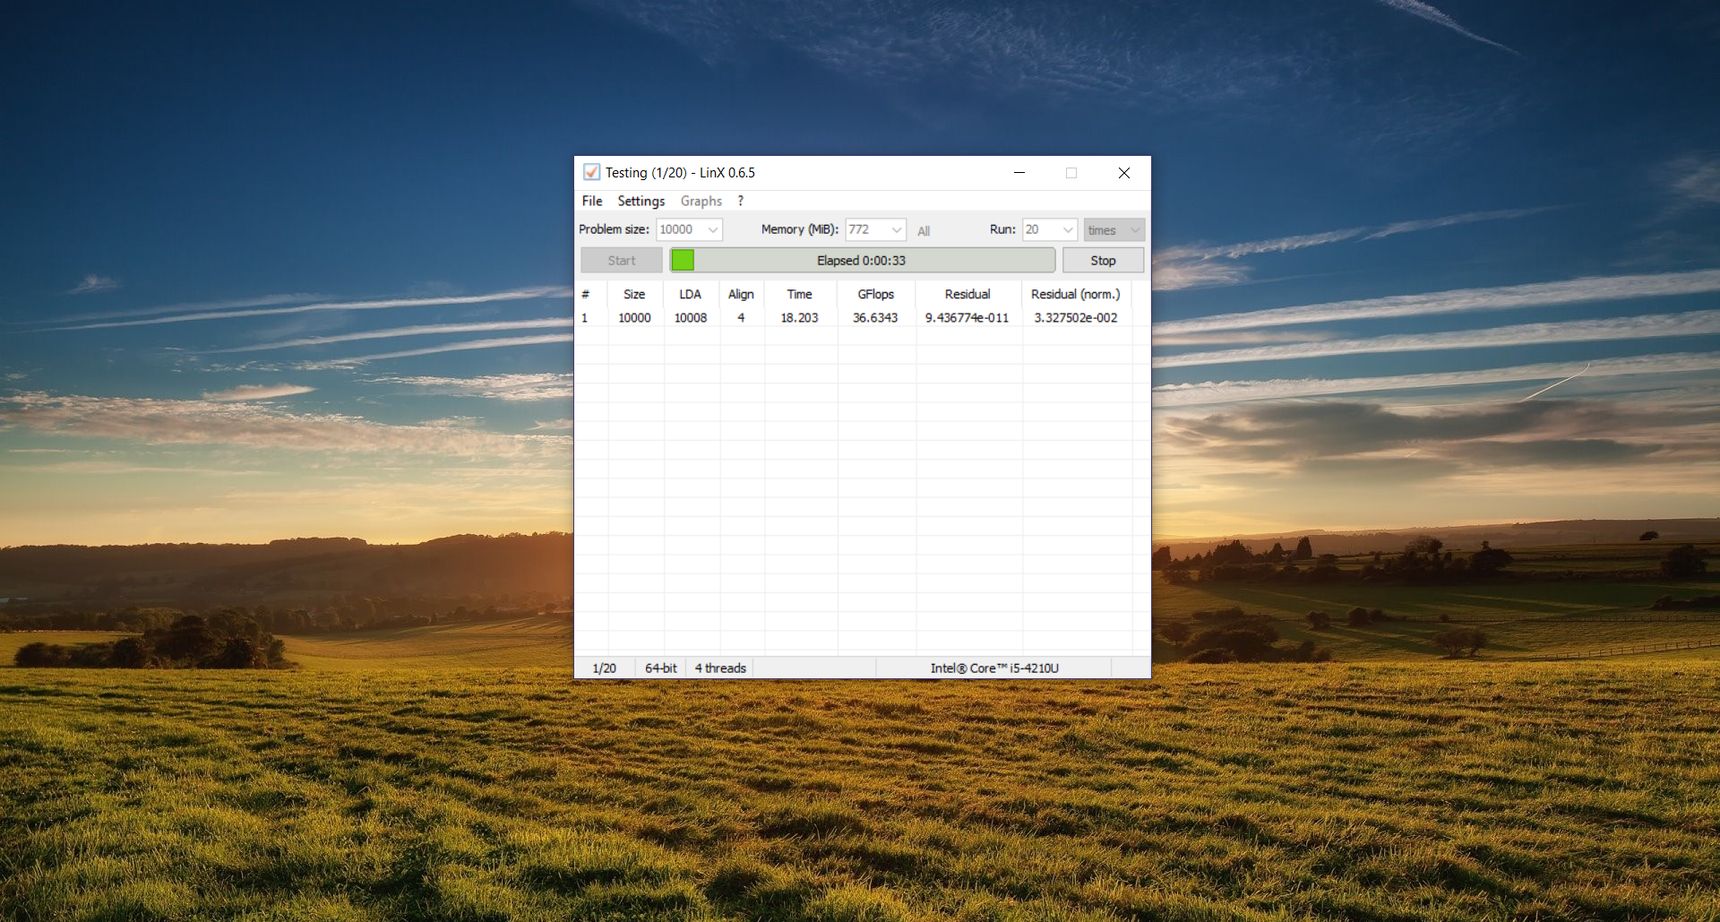Screen dimensions: 1720x922
Task: Close the LinX window
Action: point(1124,173)
